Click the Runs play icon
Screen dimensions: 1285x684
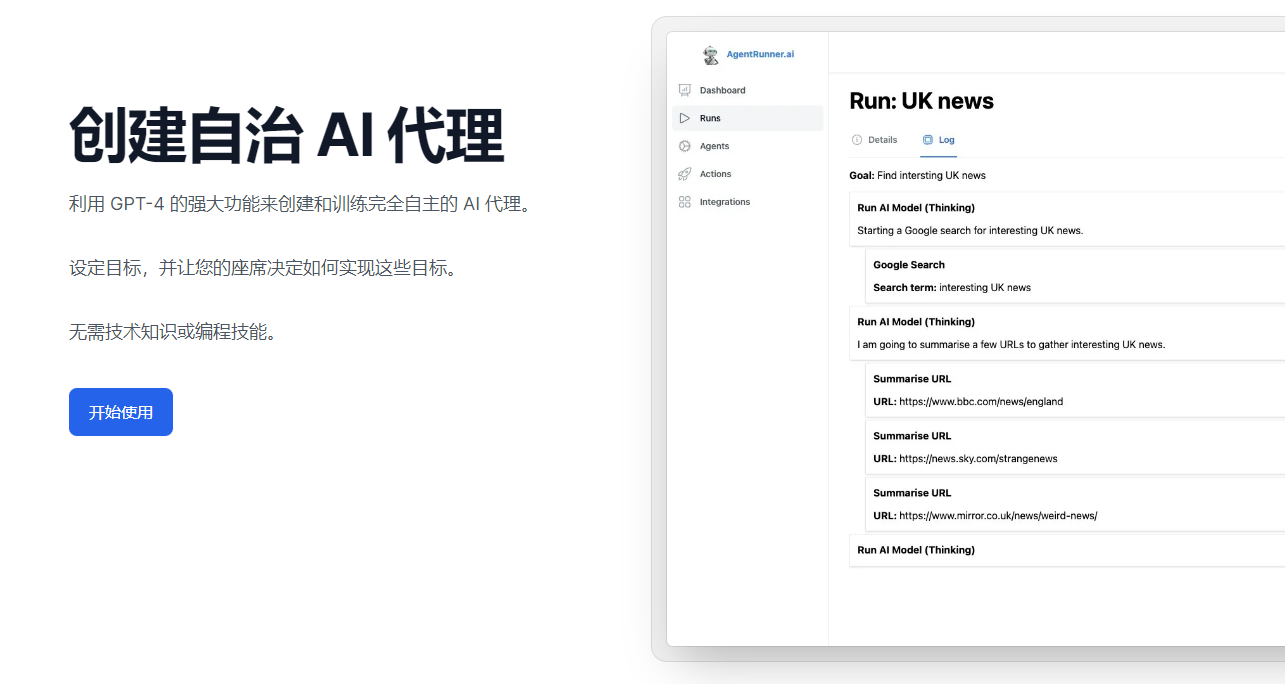pos(685,118)
